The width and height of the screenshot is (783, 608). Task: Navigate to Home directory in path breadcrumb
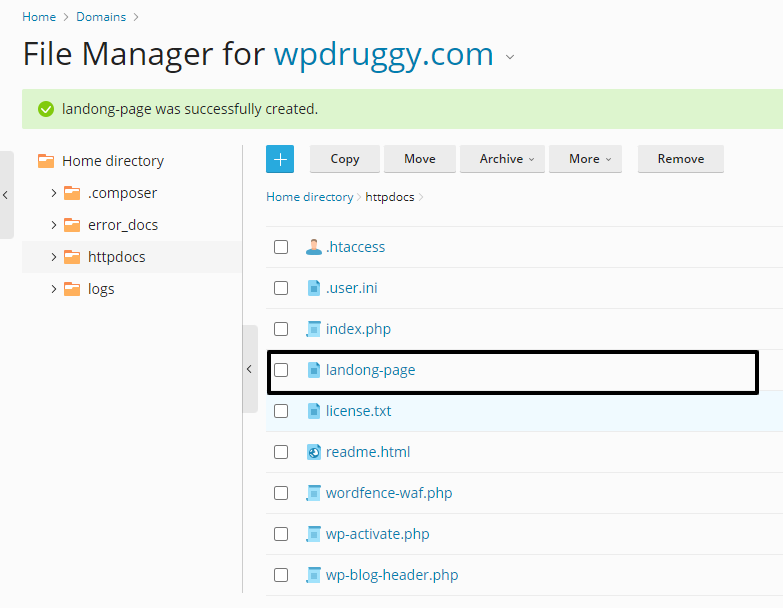(x=310, y=197)
